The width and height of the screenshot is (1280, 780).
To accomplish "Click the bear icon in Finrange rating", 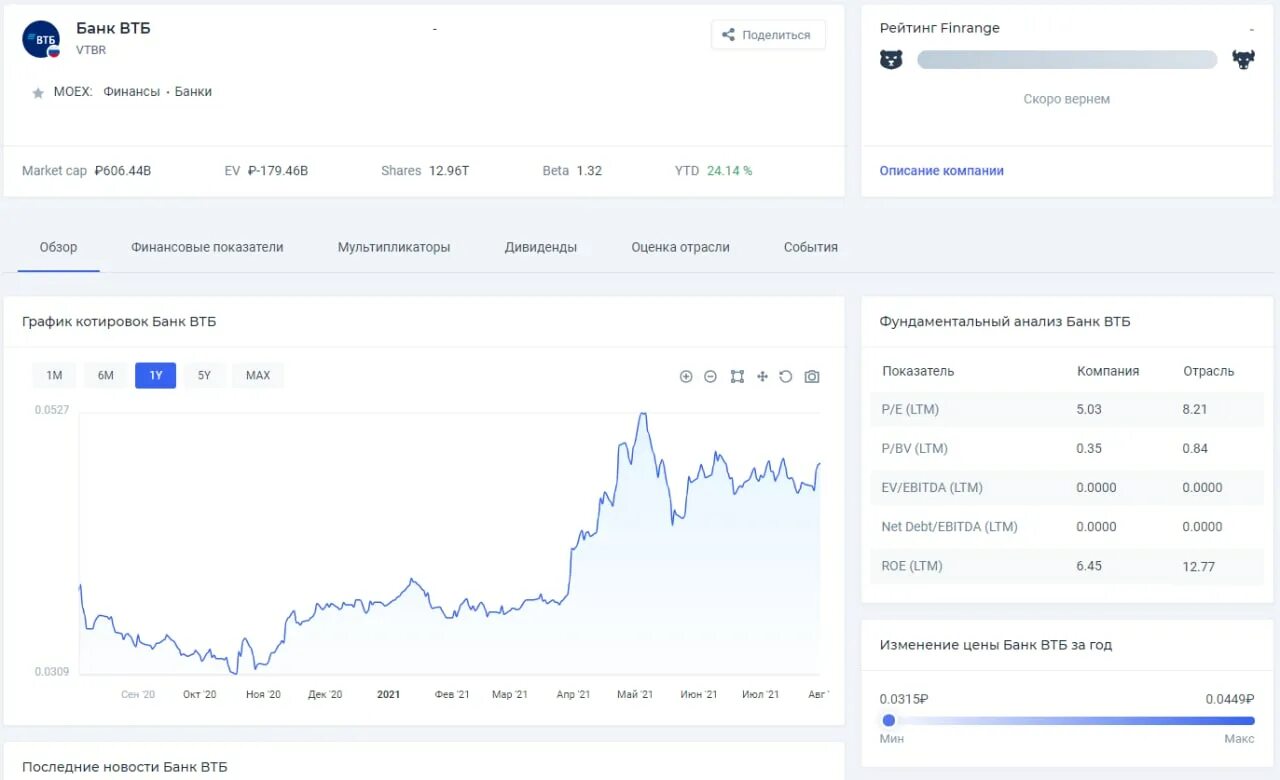I will point(891,60).
